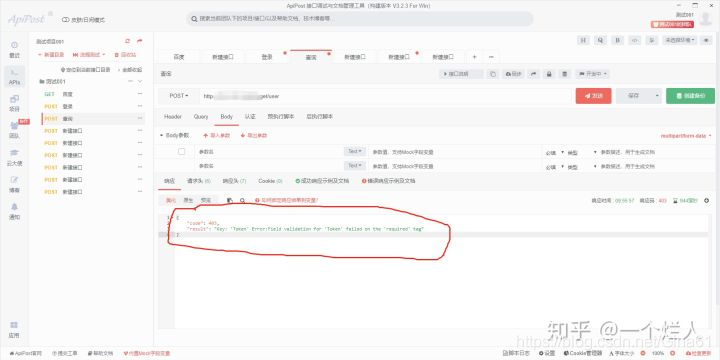Open the Project section in sidebar

pyautogui.click(x=14, y=103)
